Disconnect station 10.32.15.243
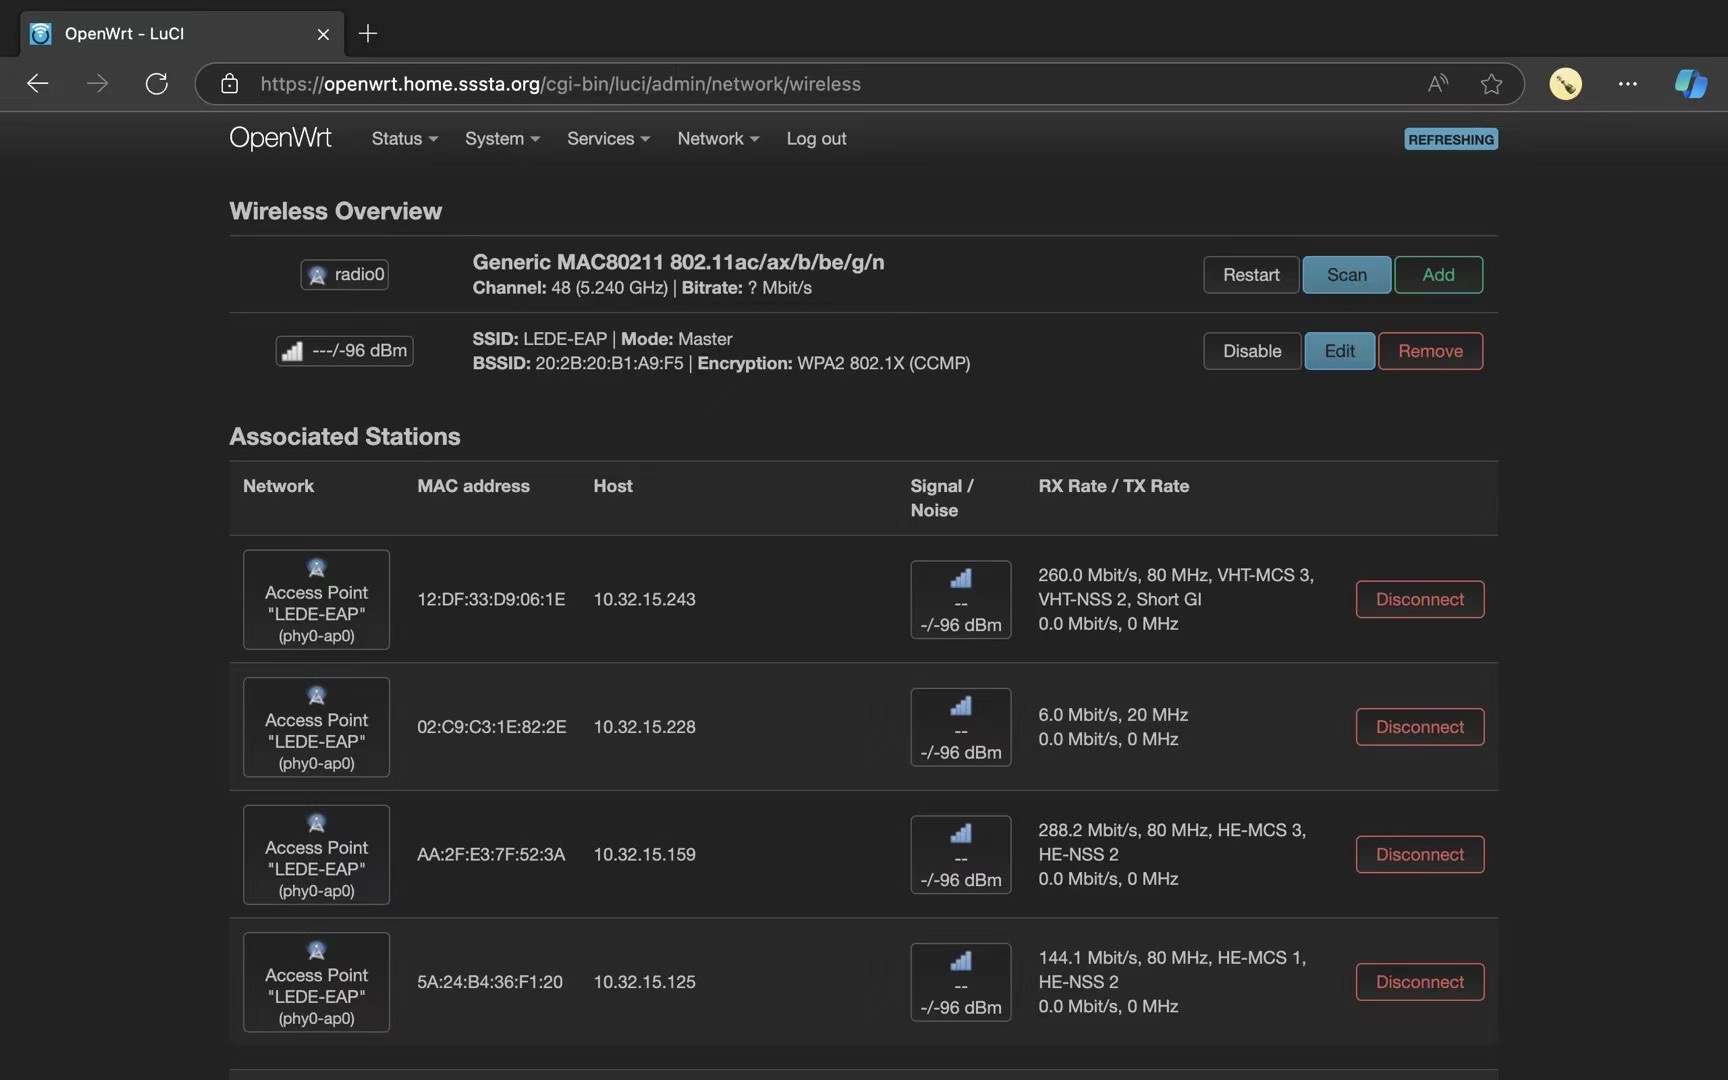The height and width of the screenshot is (1080, 1728). click(1420, 599)
